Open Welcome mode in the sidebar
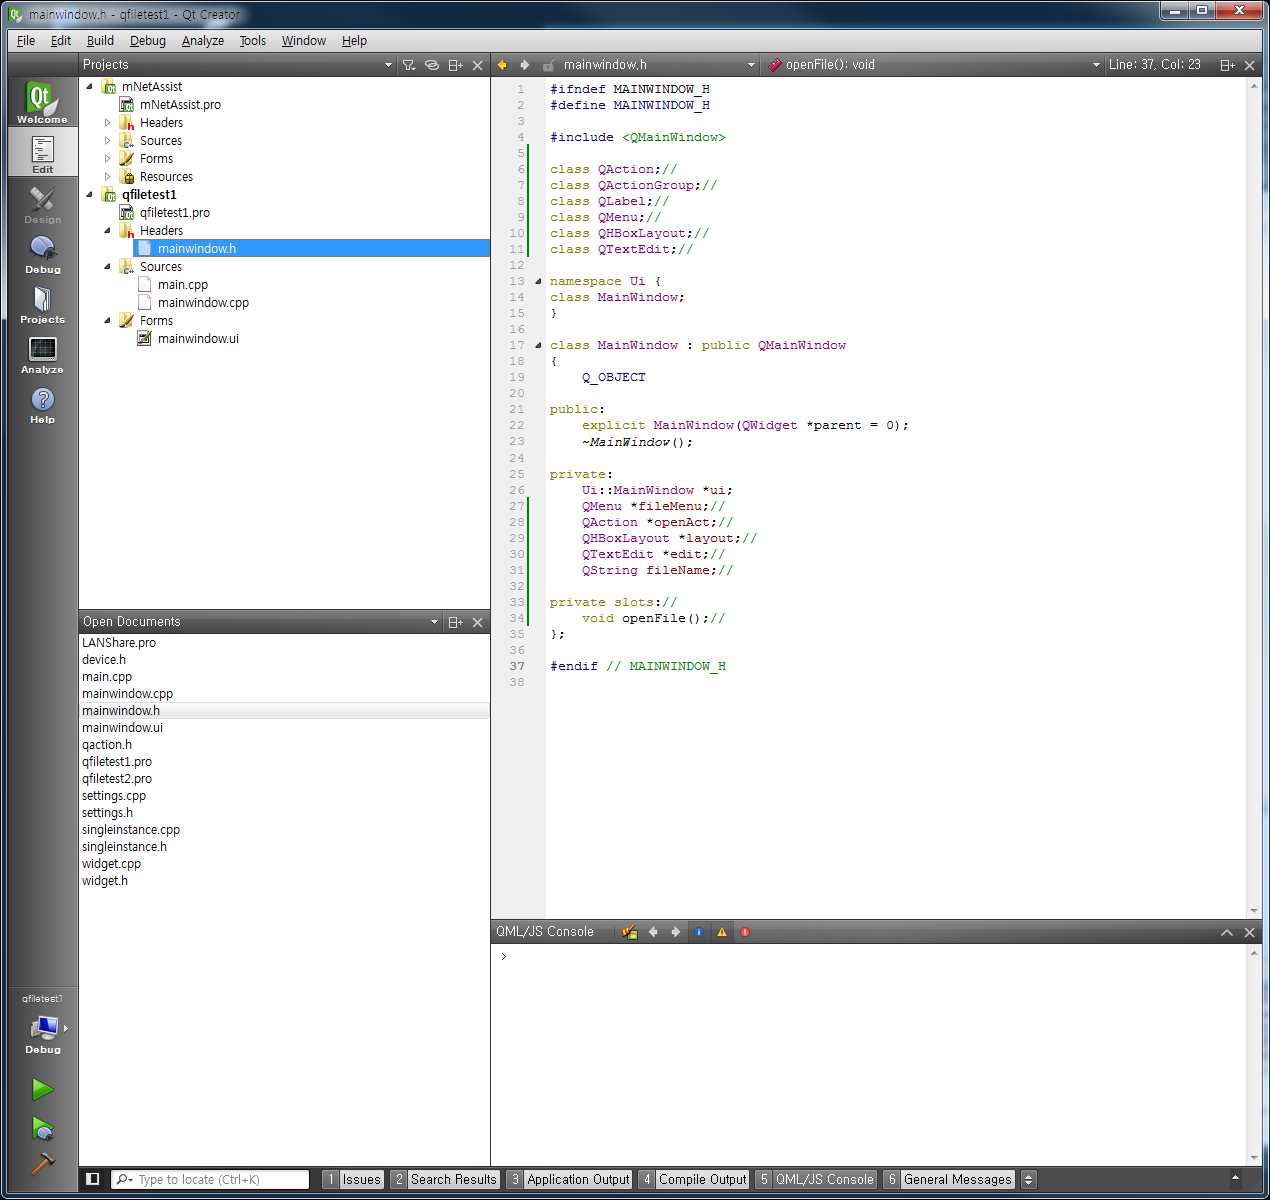 (x=42, y=102)
